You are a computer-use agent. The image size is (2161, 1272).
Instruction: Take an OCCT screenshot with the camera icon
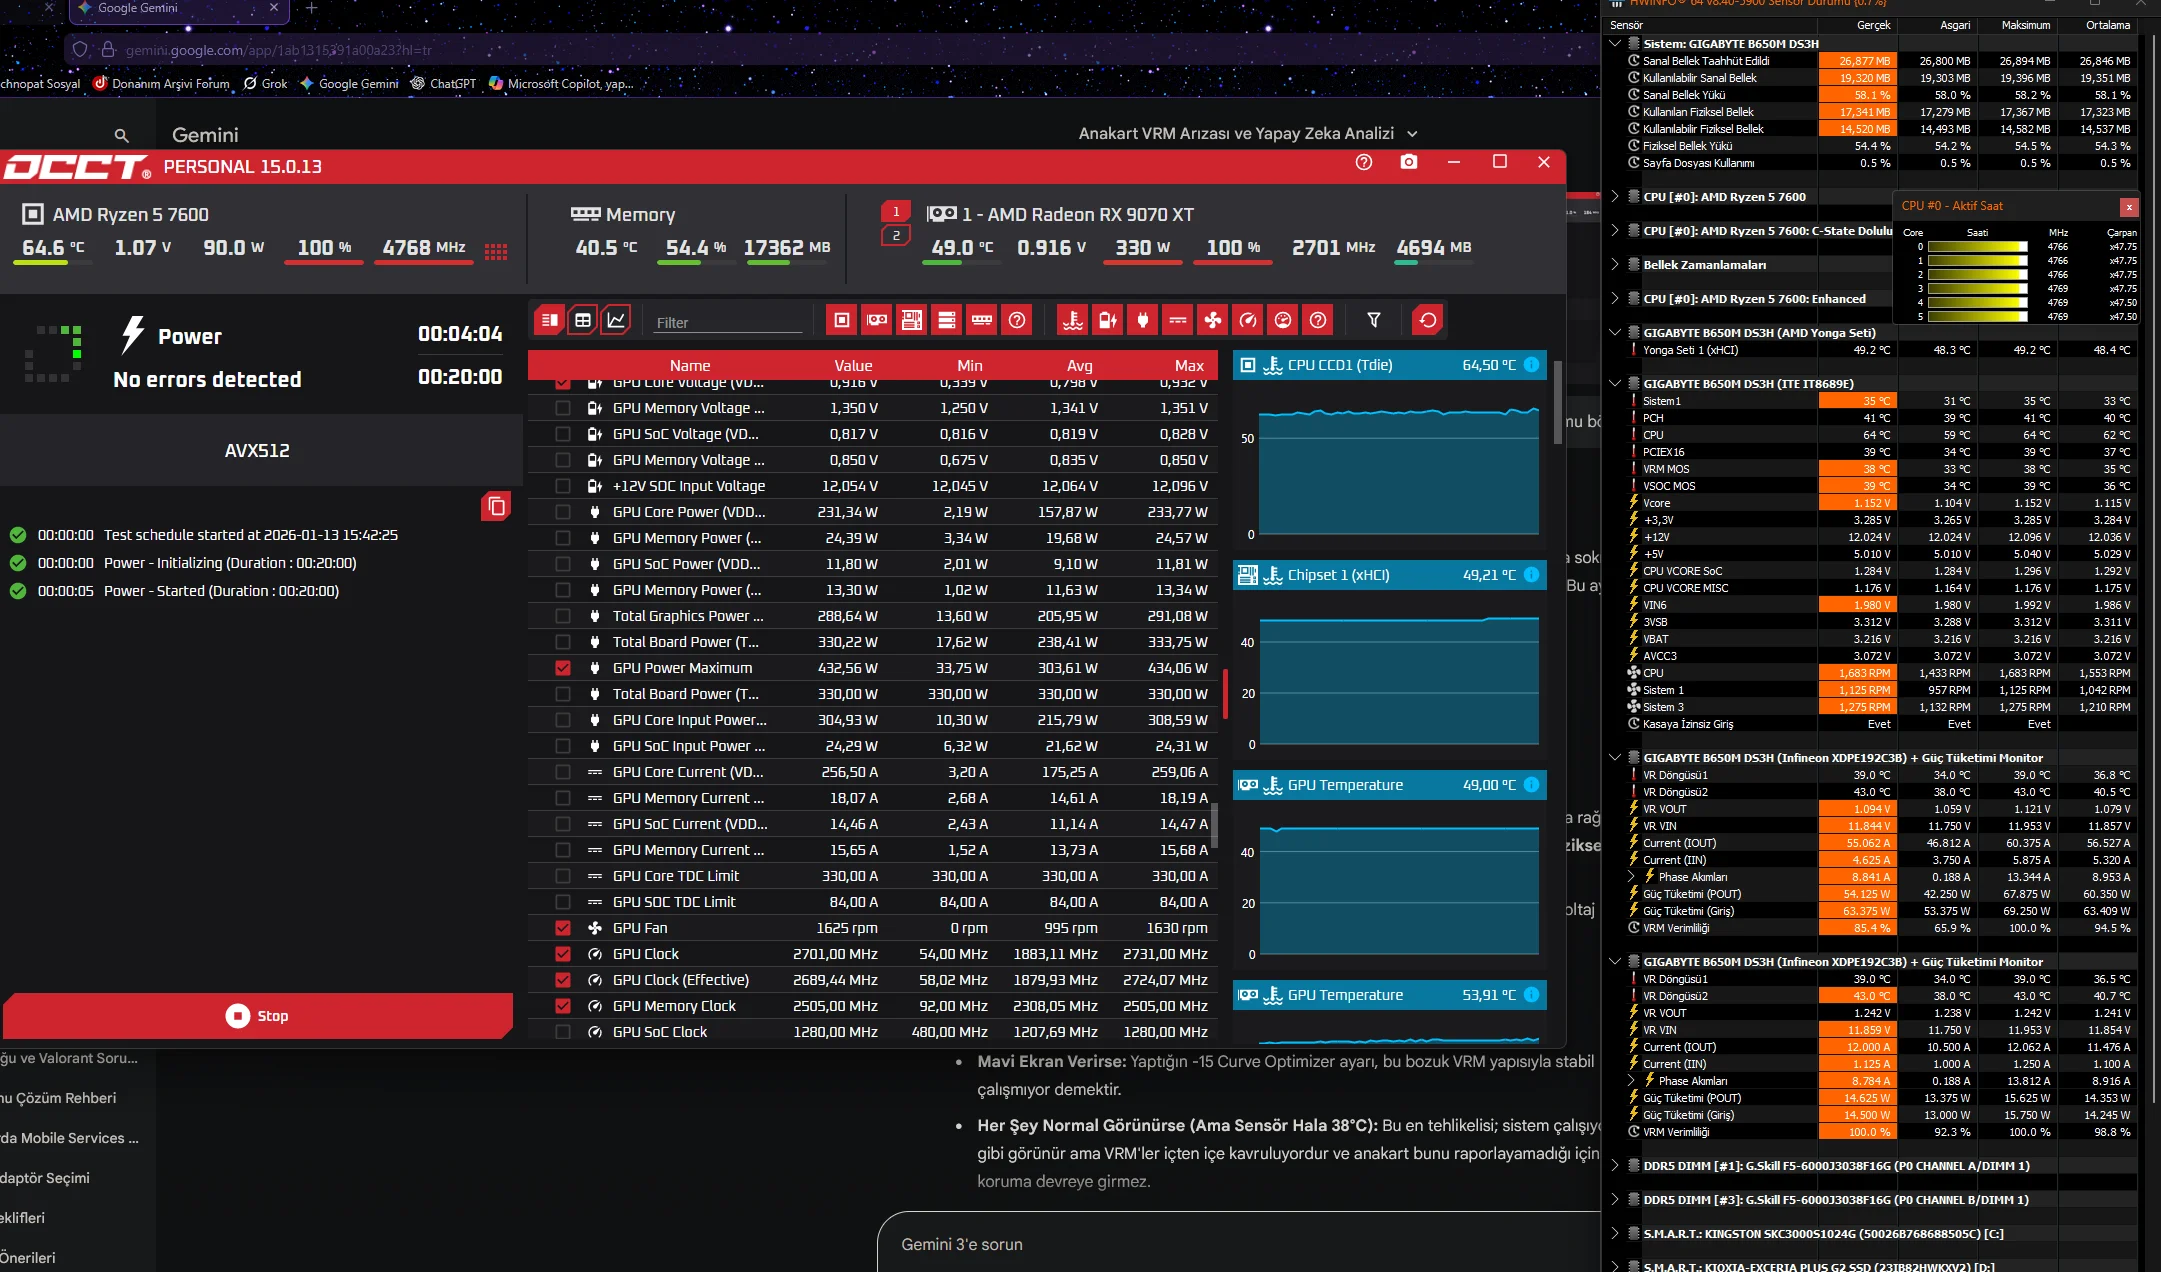(1409, 162)
